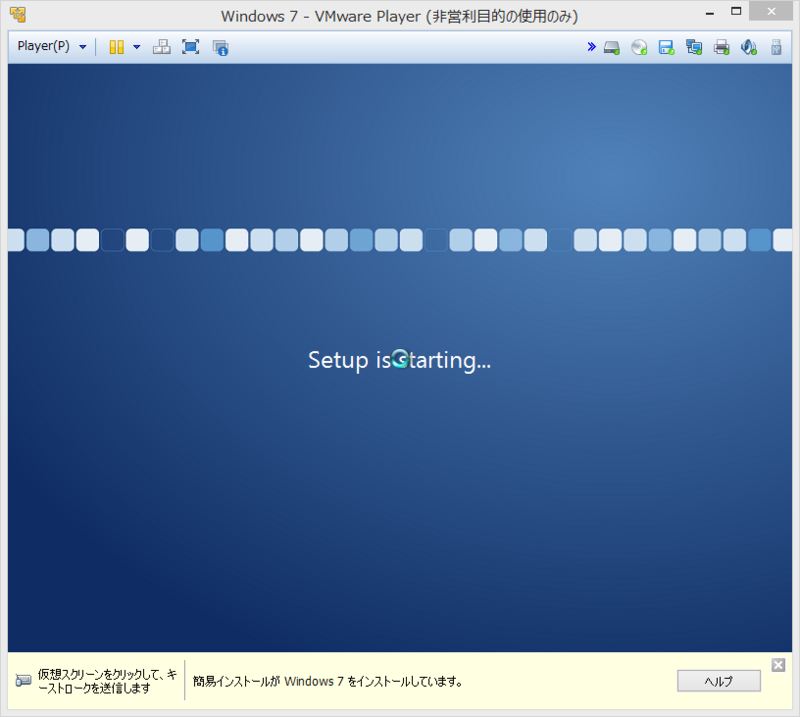Open the Player(P) menu

[51, 46]
